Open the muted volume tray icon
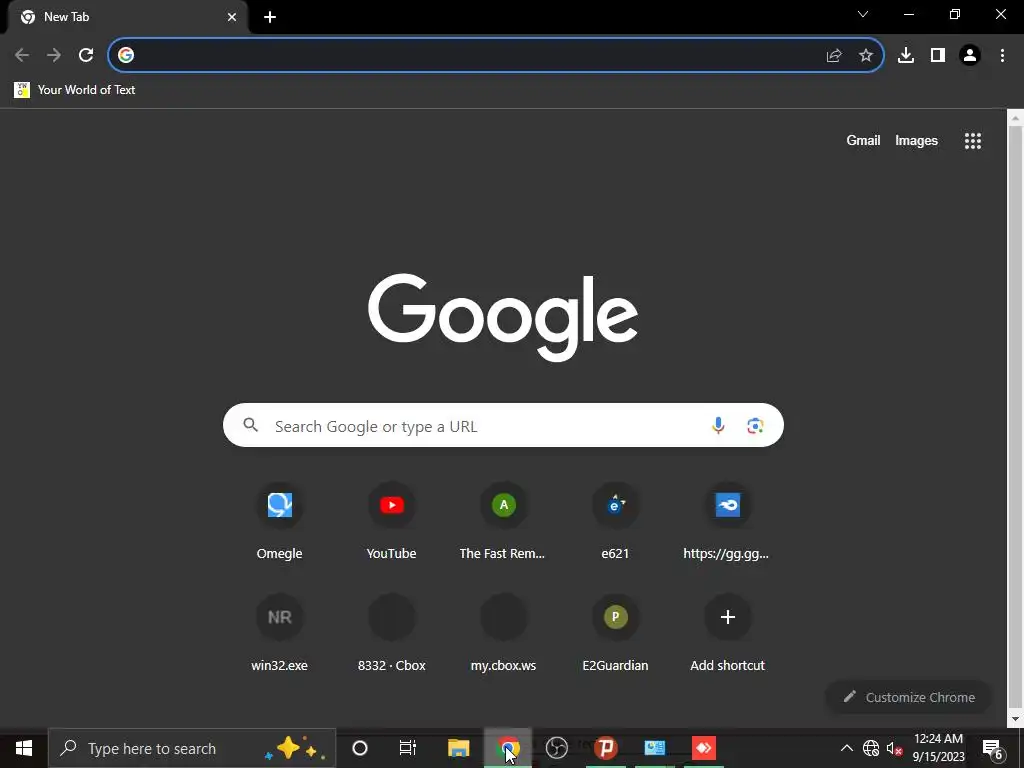The width and height of the screenshot is (1024, 768). point(893,748)
